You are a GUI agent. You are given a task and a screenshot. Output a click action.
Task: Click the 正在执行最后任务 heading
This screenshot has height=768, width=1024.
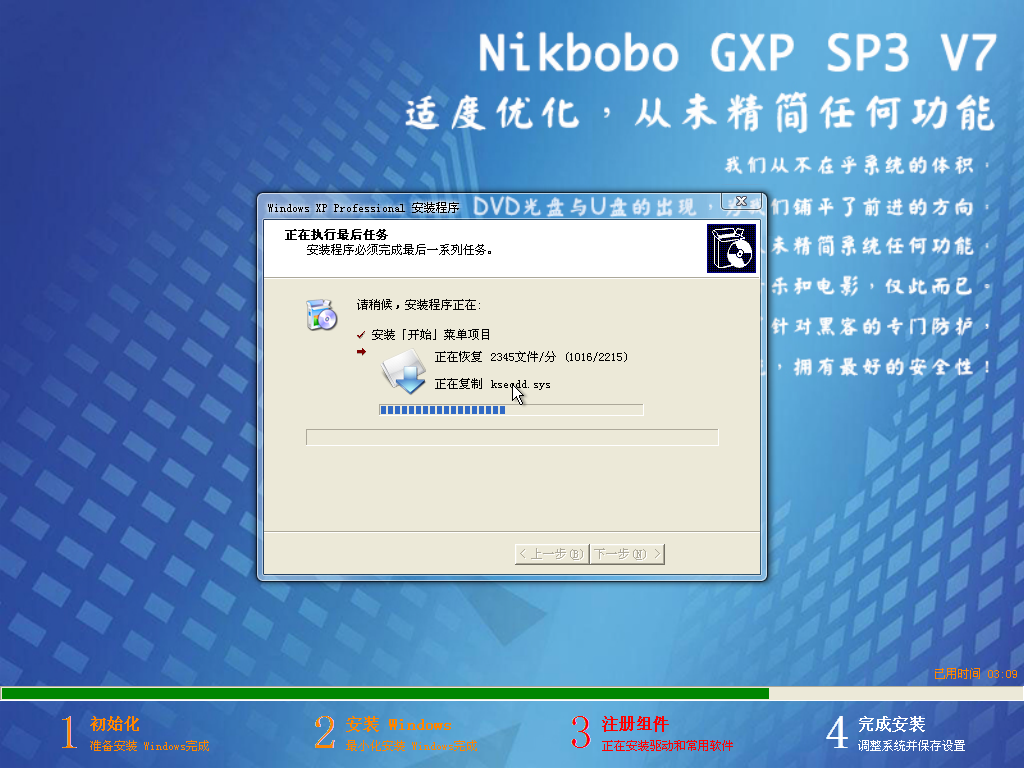tap(336, 234)
